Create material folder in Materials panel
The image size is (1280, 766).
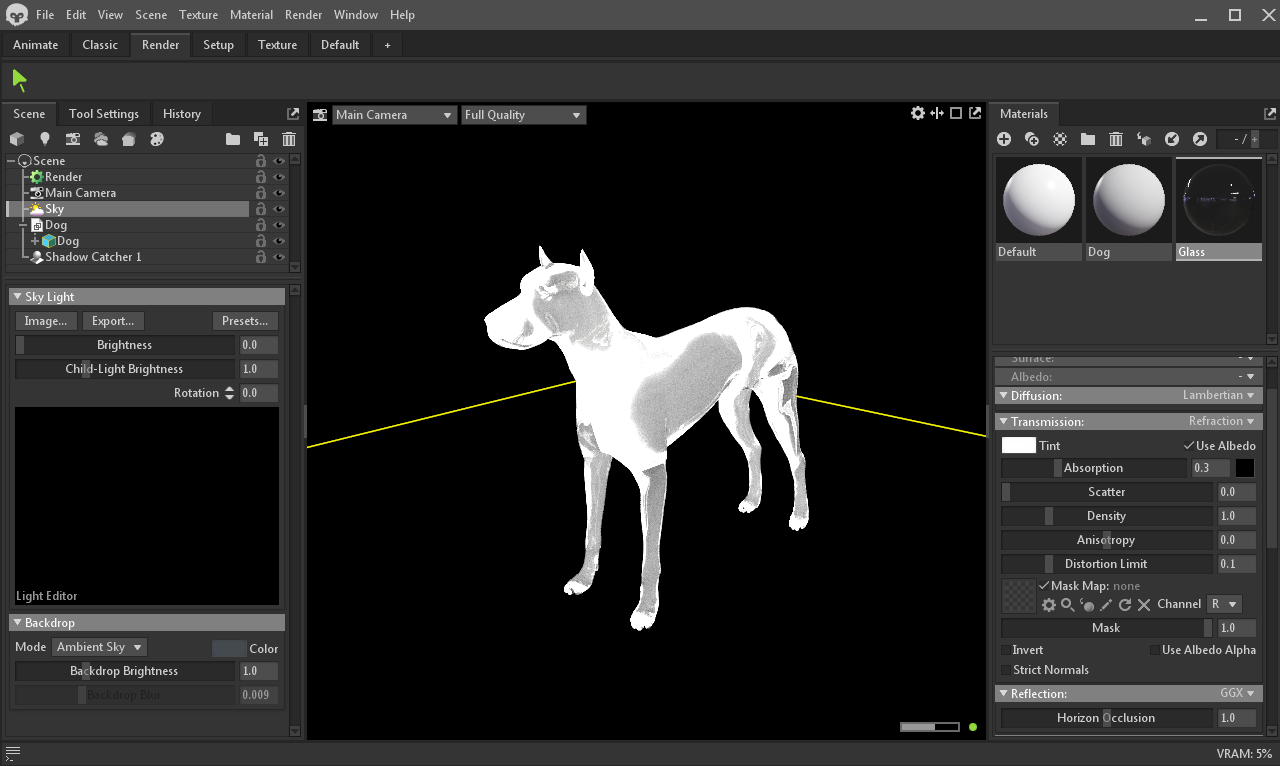1088,139
